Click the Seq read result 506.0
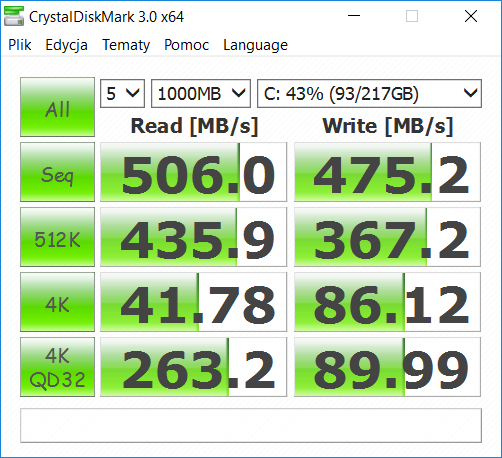 click(193, 172)
